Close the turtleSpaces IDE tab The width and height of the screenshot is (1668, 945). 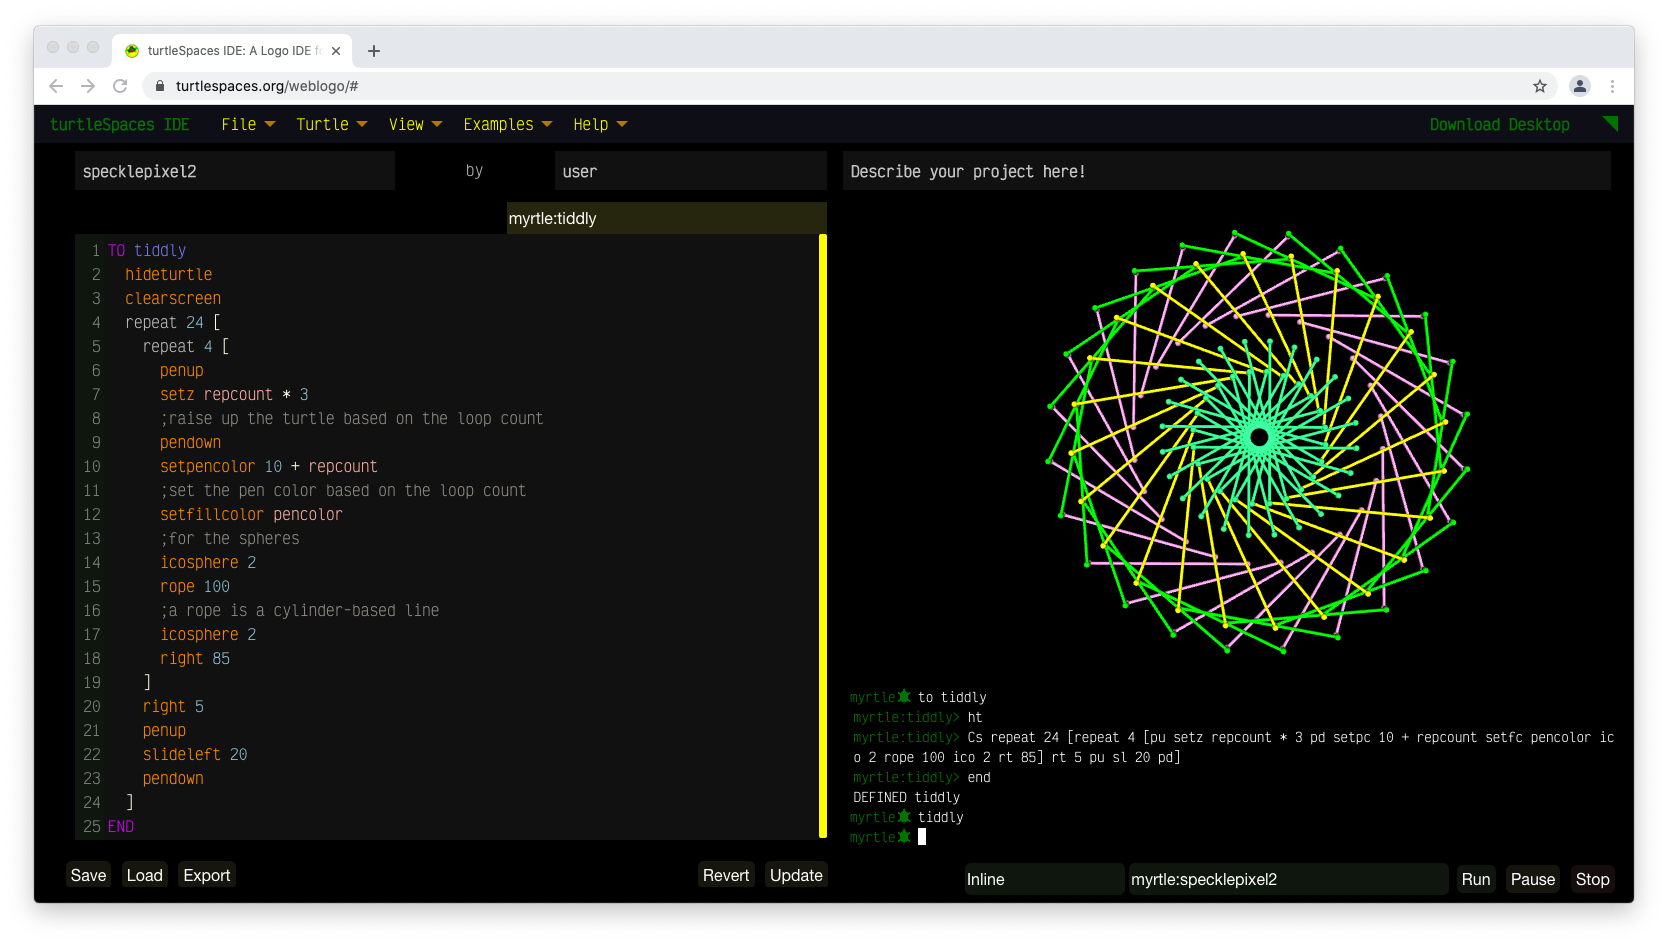pyautogui.click(x=336, y=51)
